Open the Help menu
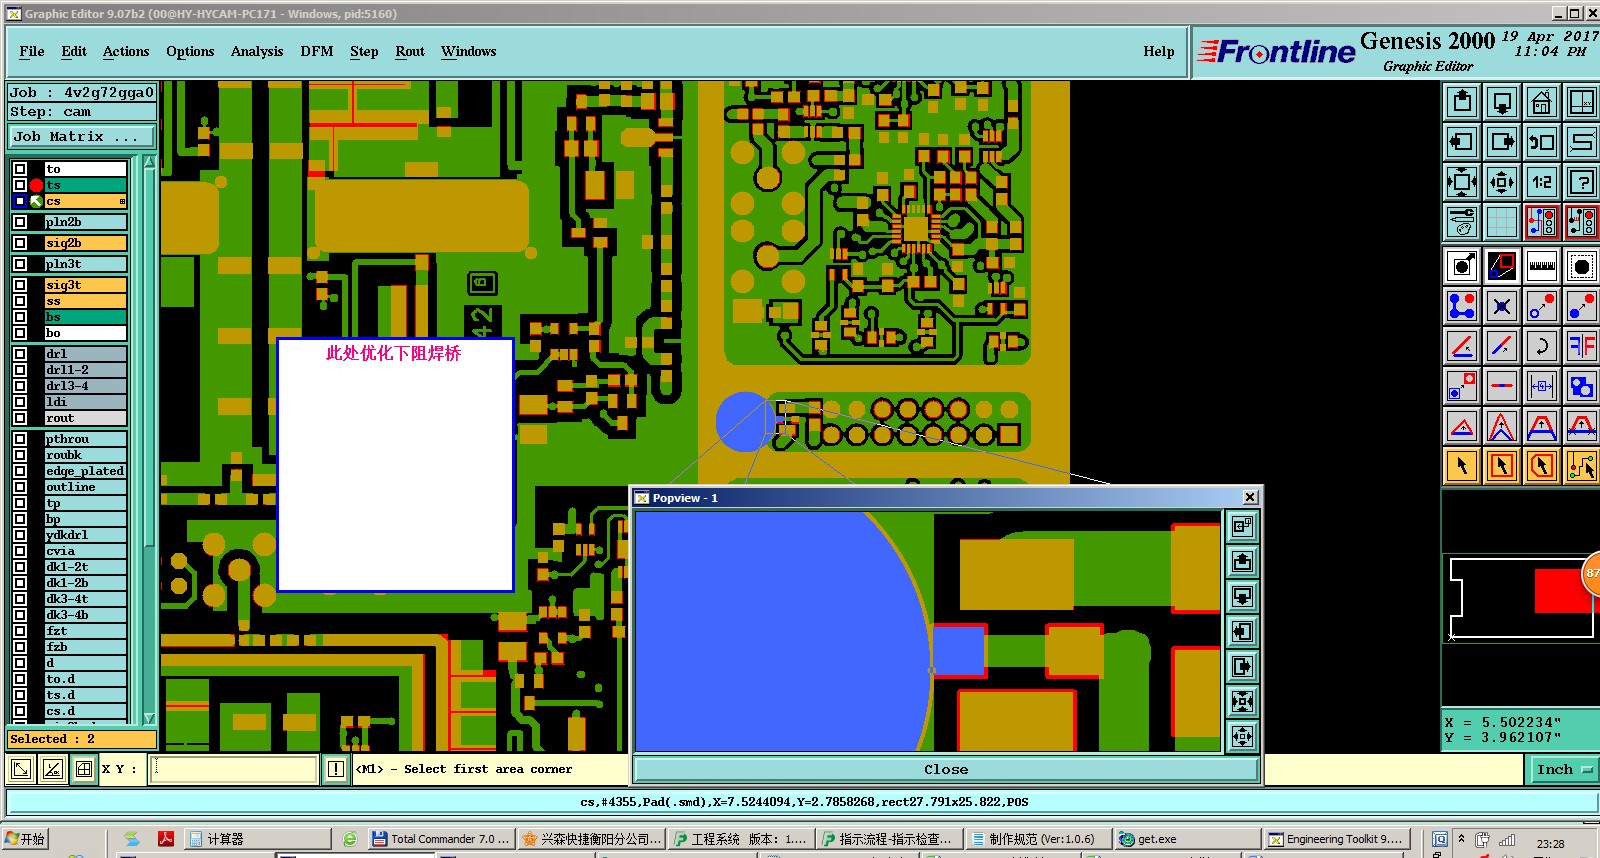The image size is (1600, 858). click(1159, 51)
